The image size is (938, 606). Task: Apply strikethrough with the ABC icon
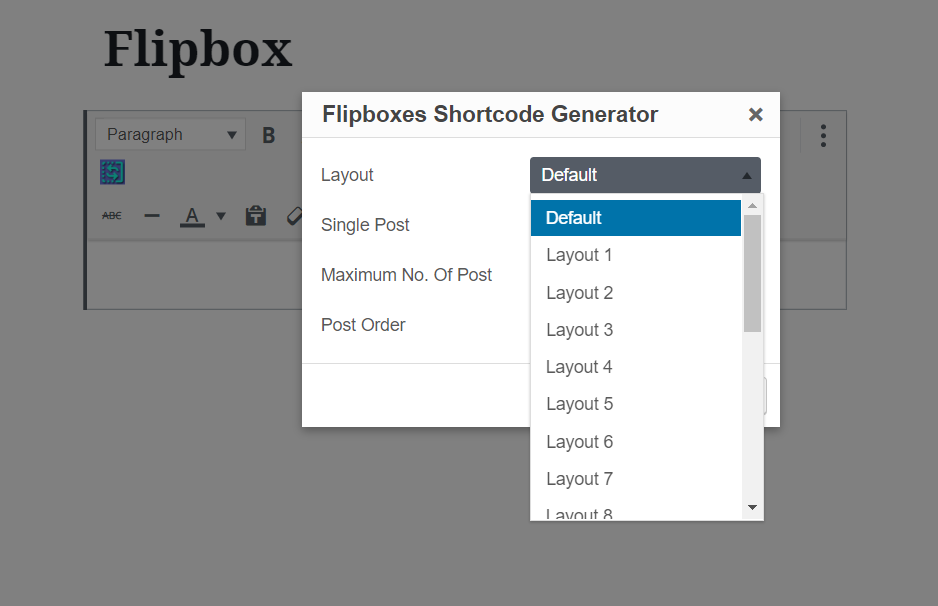pos(112,215)
